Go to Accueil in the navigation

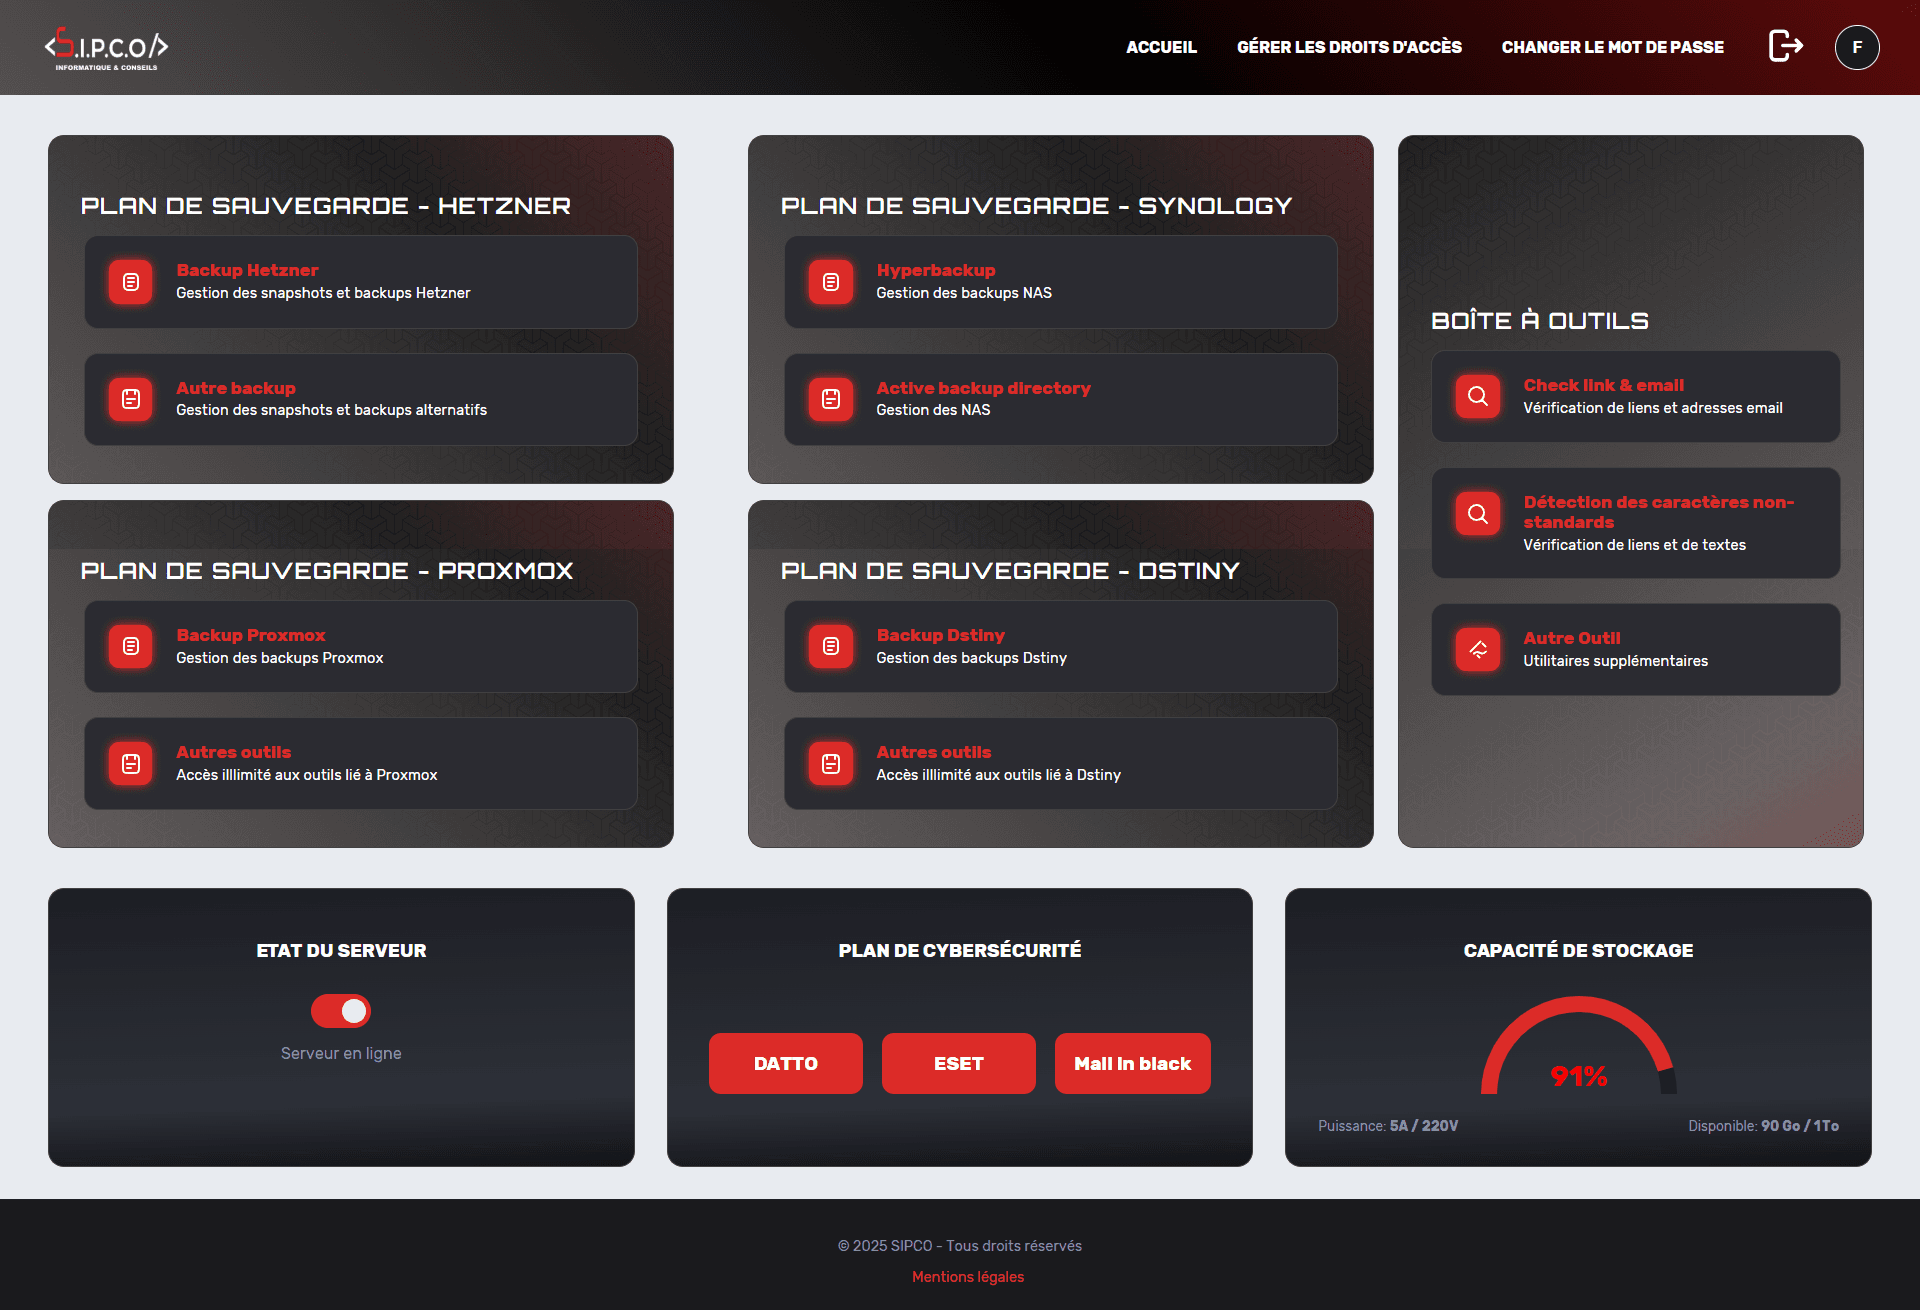click(x=1161, y=47)
